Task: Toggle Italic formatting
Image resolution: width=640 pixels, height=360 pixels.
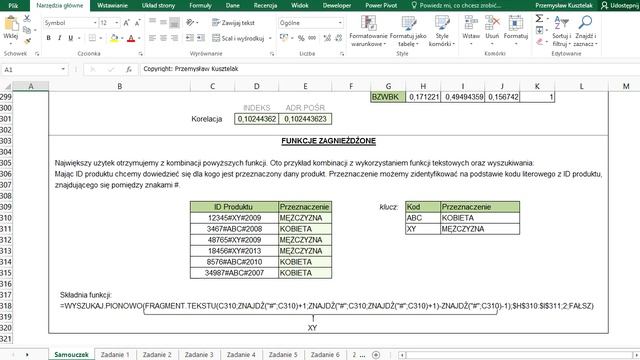Action: click(60, 38)
